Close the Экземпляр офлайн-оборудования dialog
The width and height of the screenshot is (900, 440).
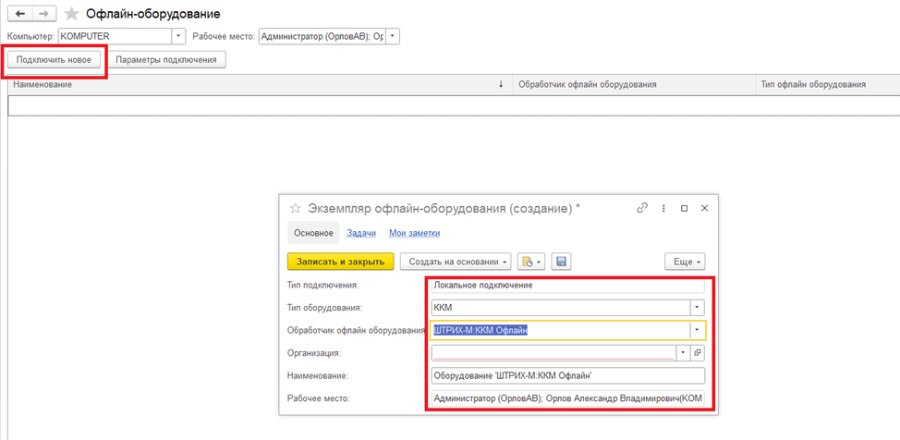click(705, 208)
